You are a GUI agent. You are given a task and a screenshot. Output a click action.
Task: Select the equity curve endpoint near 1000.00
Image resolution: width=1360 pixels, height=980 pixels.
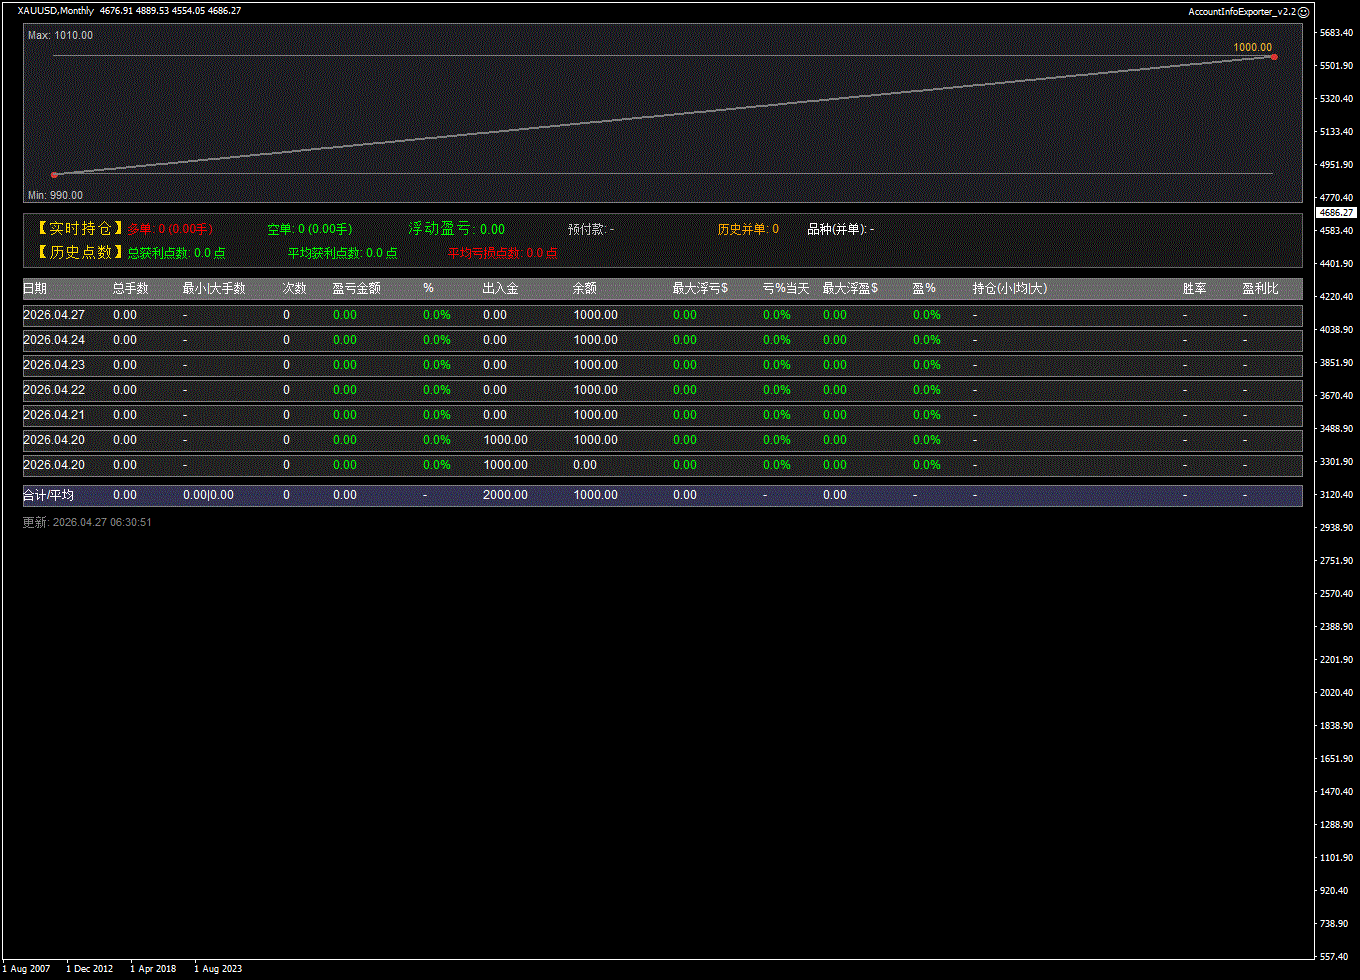pos(1273,57)
